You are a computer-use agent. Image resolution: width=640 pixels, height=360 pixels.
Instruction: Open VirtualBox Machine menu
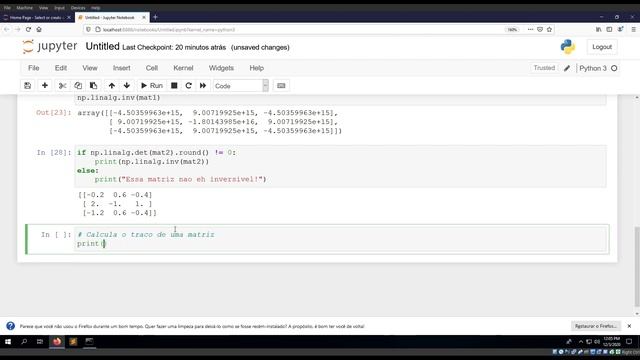coord(24,8)
